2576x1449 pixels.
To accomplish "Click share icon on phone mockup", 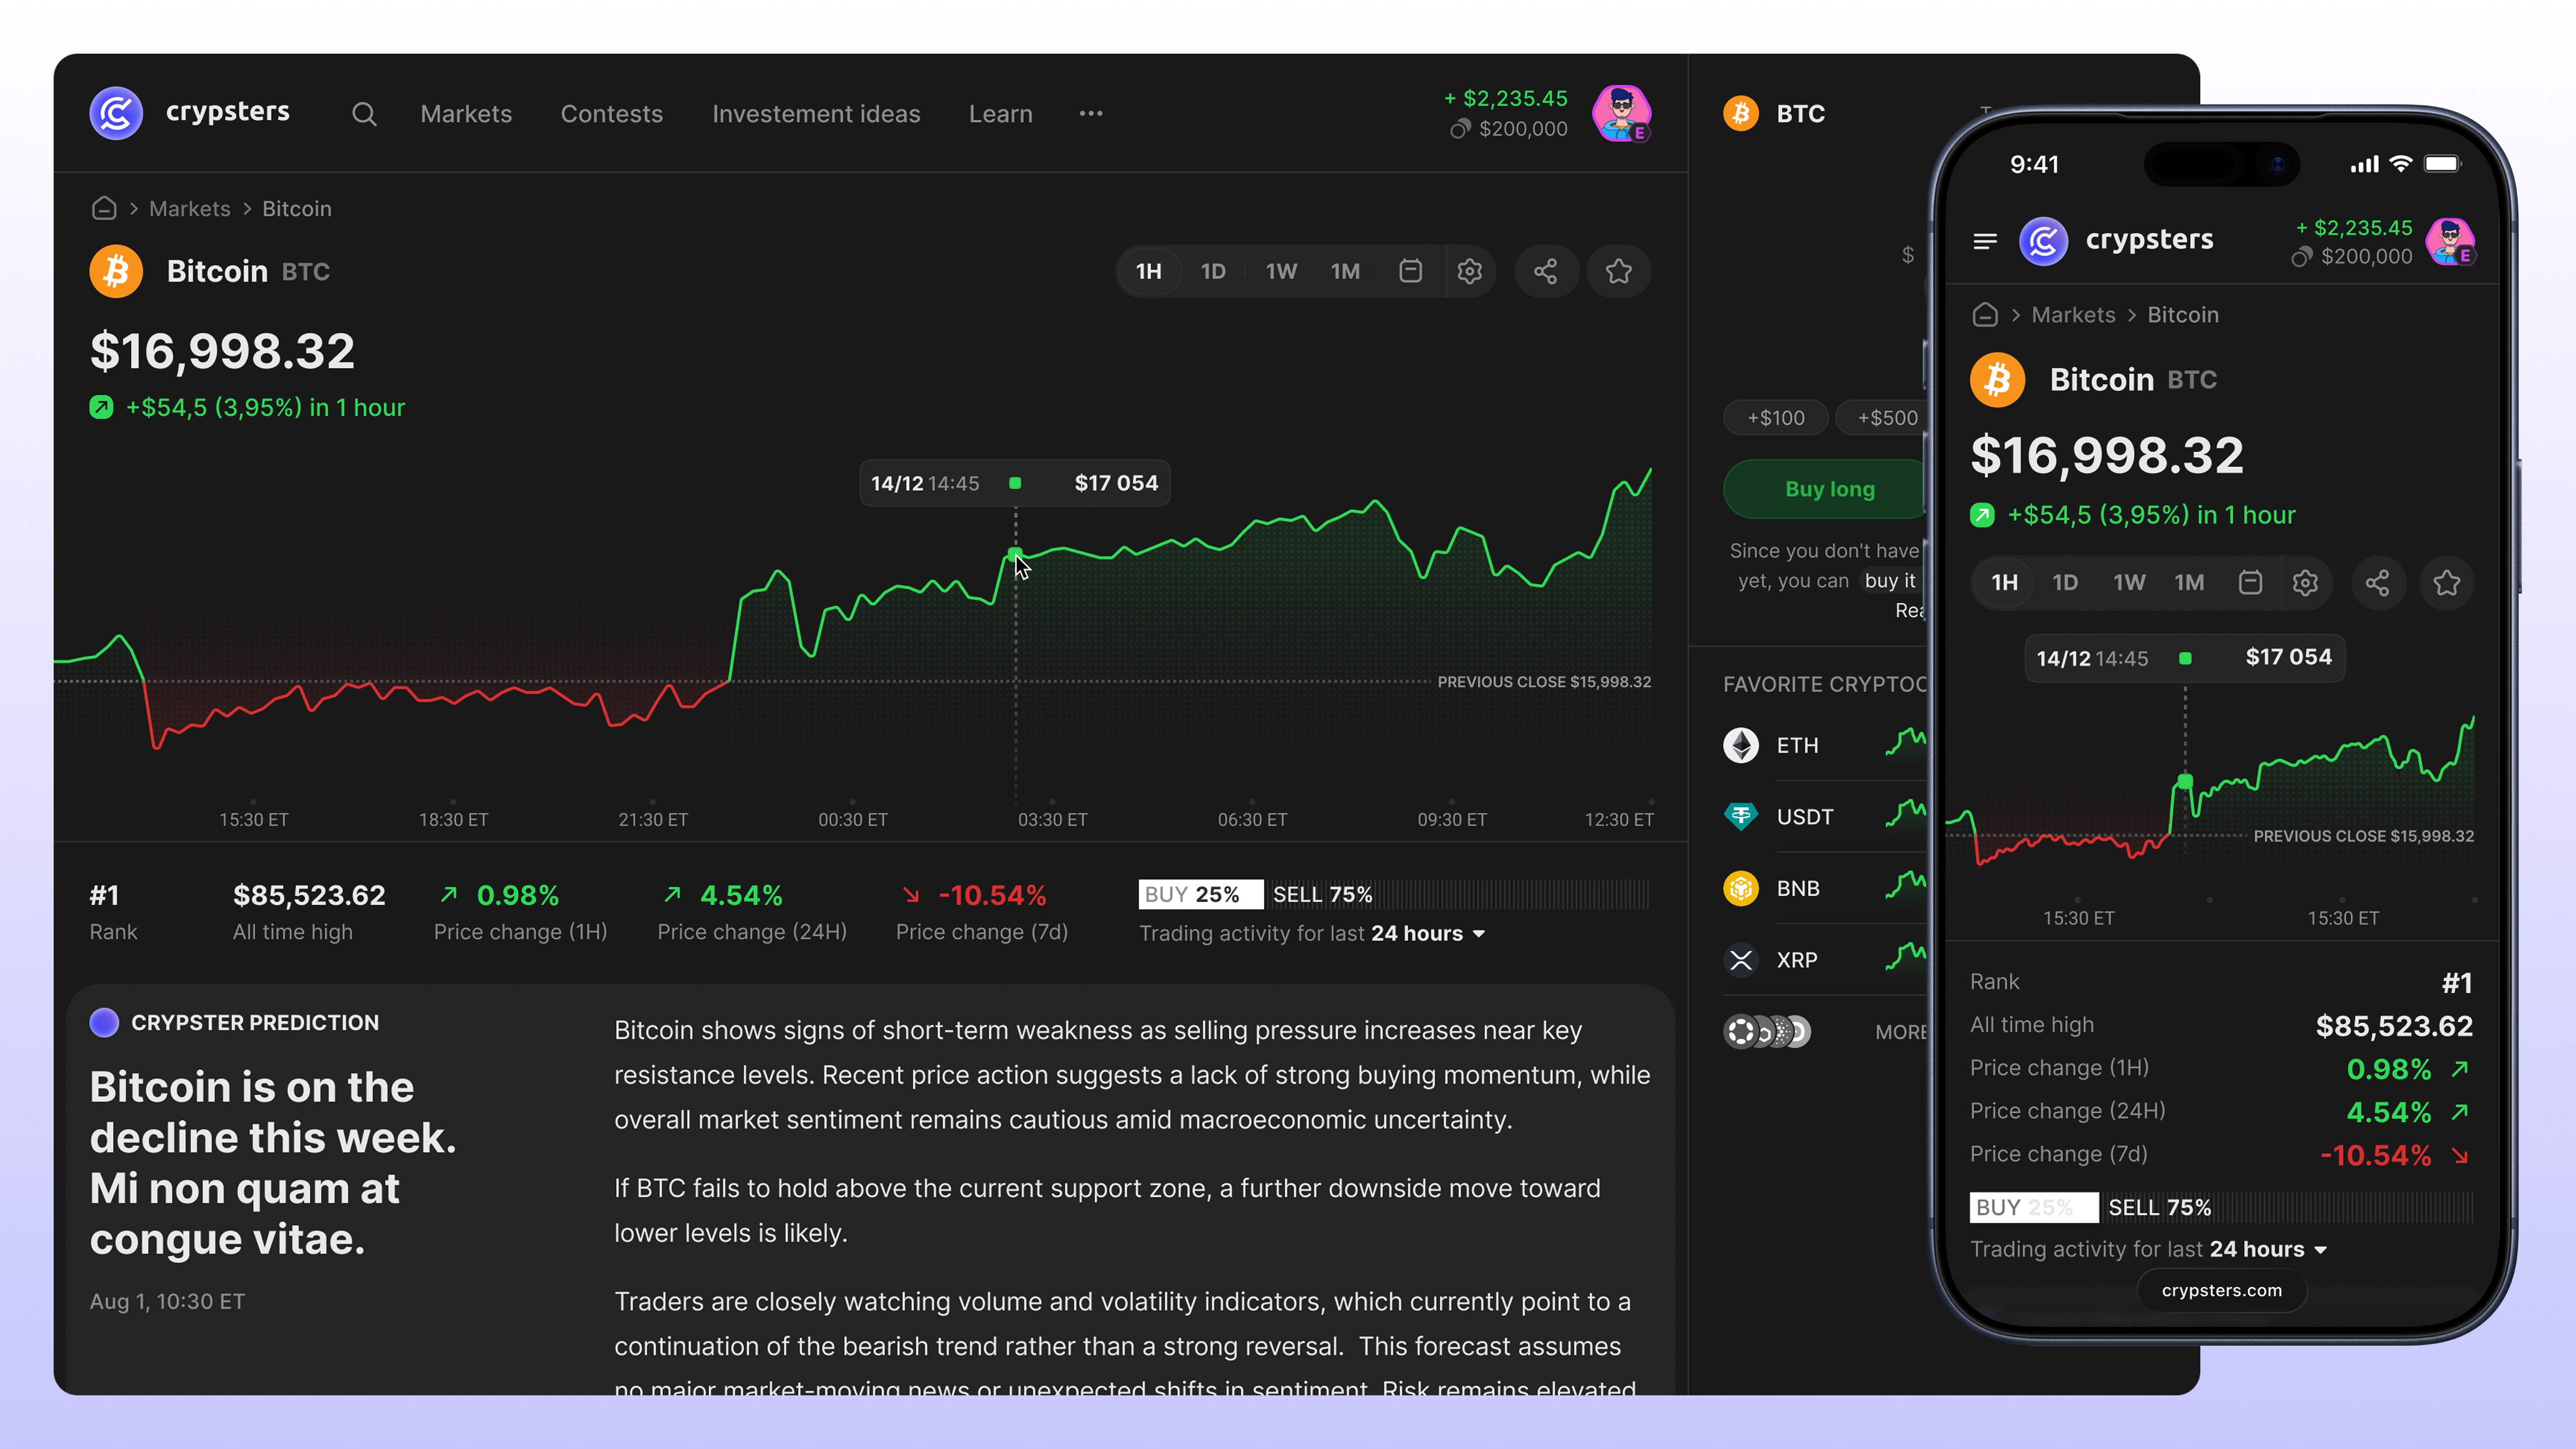I will point(2377,583).
